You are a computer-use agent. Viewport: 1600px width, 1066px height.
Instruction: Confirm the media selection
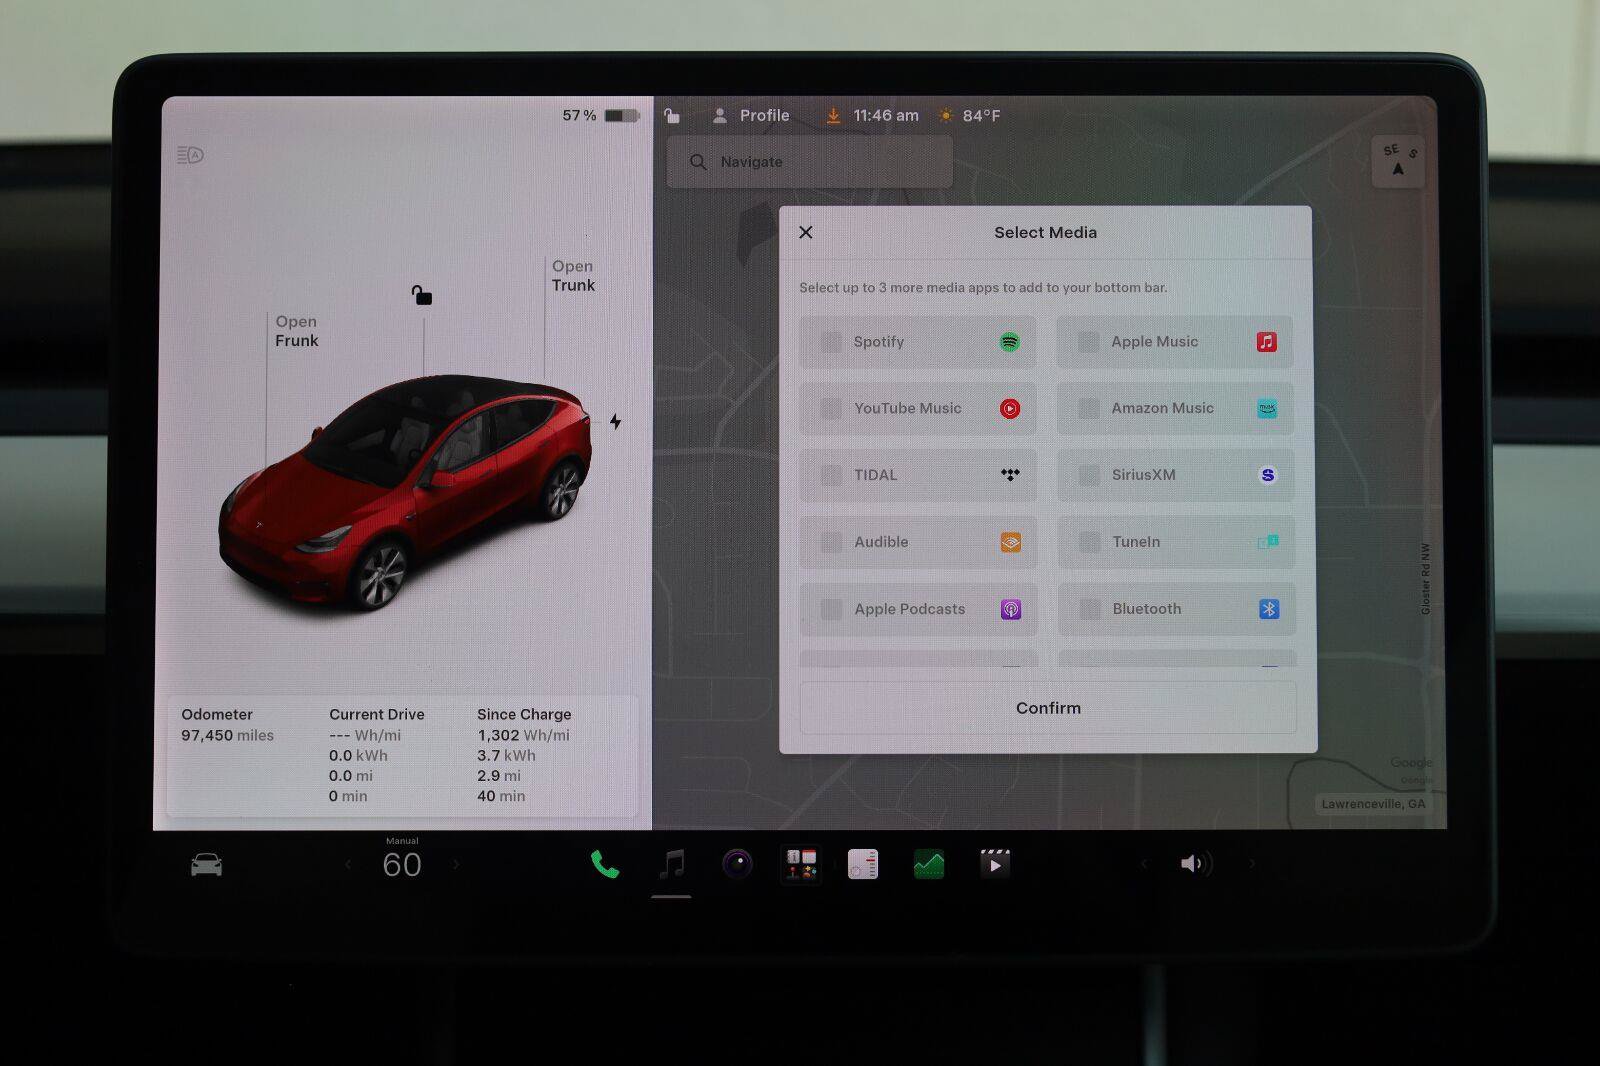pos(1048,708)
